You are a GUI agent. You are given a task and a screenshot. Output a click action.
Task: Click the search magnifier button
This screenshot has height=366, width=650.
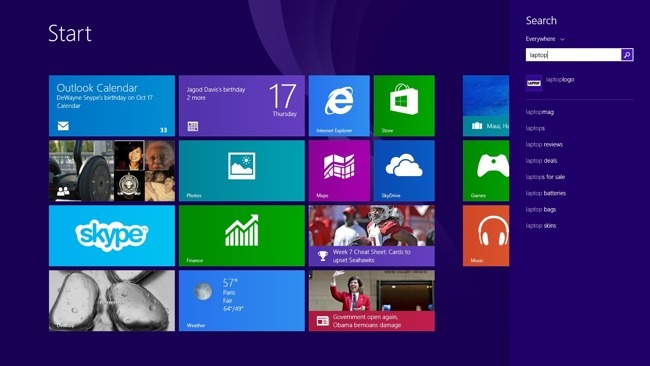[627, 55]
